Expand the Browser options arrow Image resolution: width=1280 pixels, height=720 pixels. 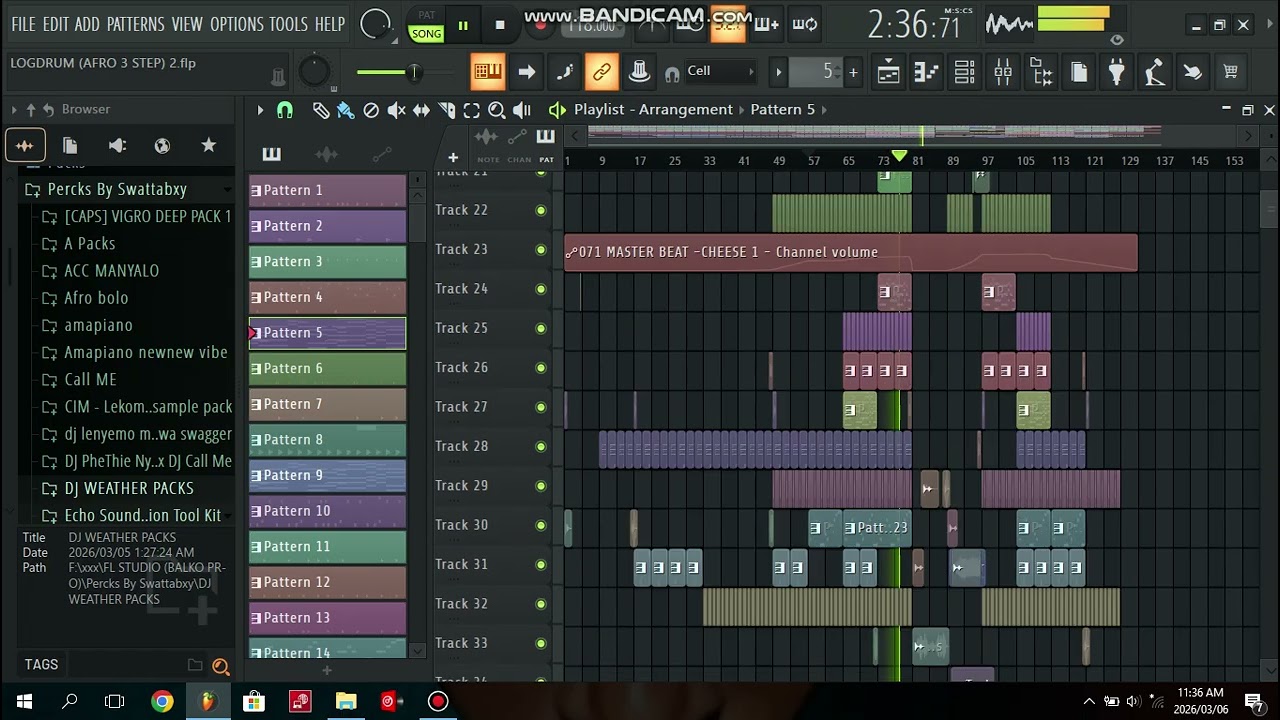(x=14, y=110)
